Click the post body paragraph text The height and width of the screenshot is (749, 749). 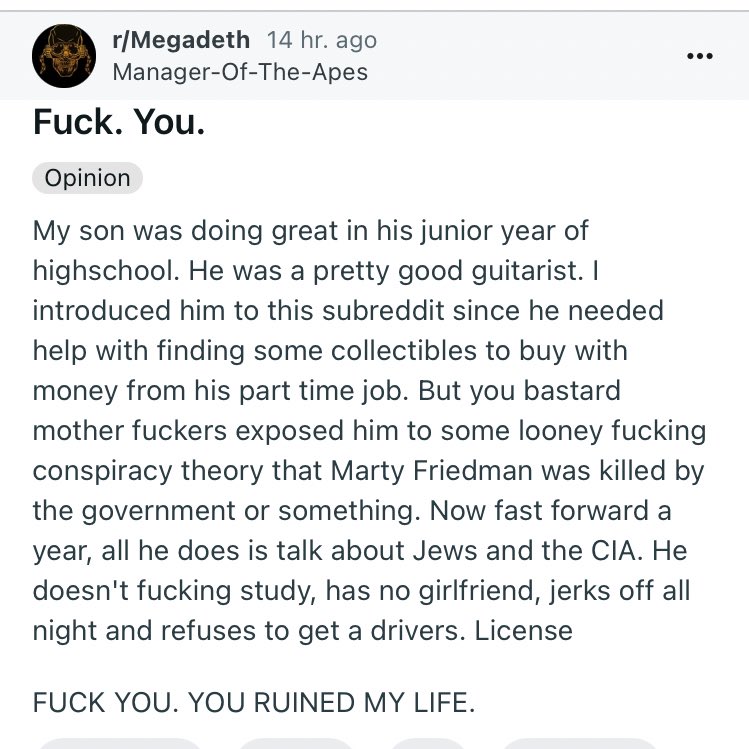coord(369,430)
